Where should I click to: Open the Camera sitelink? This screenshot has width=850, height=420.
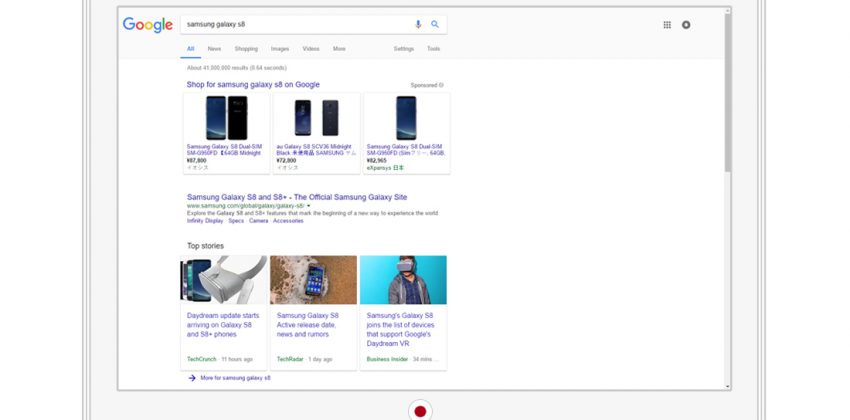[x=259, y=221]
